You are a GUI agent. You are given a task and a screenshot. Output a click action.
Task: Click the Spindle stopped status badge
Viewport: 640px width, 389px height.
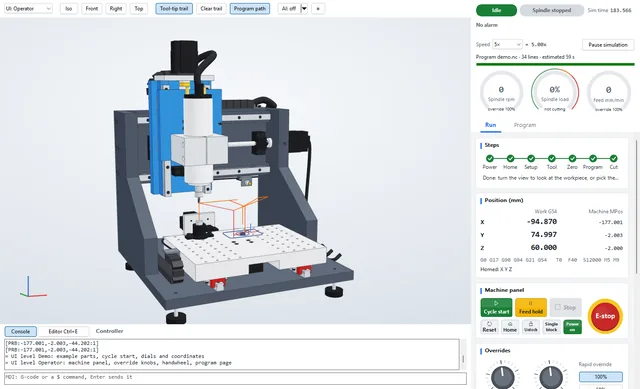[551, 10]
